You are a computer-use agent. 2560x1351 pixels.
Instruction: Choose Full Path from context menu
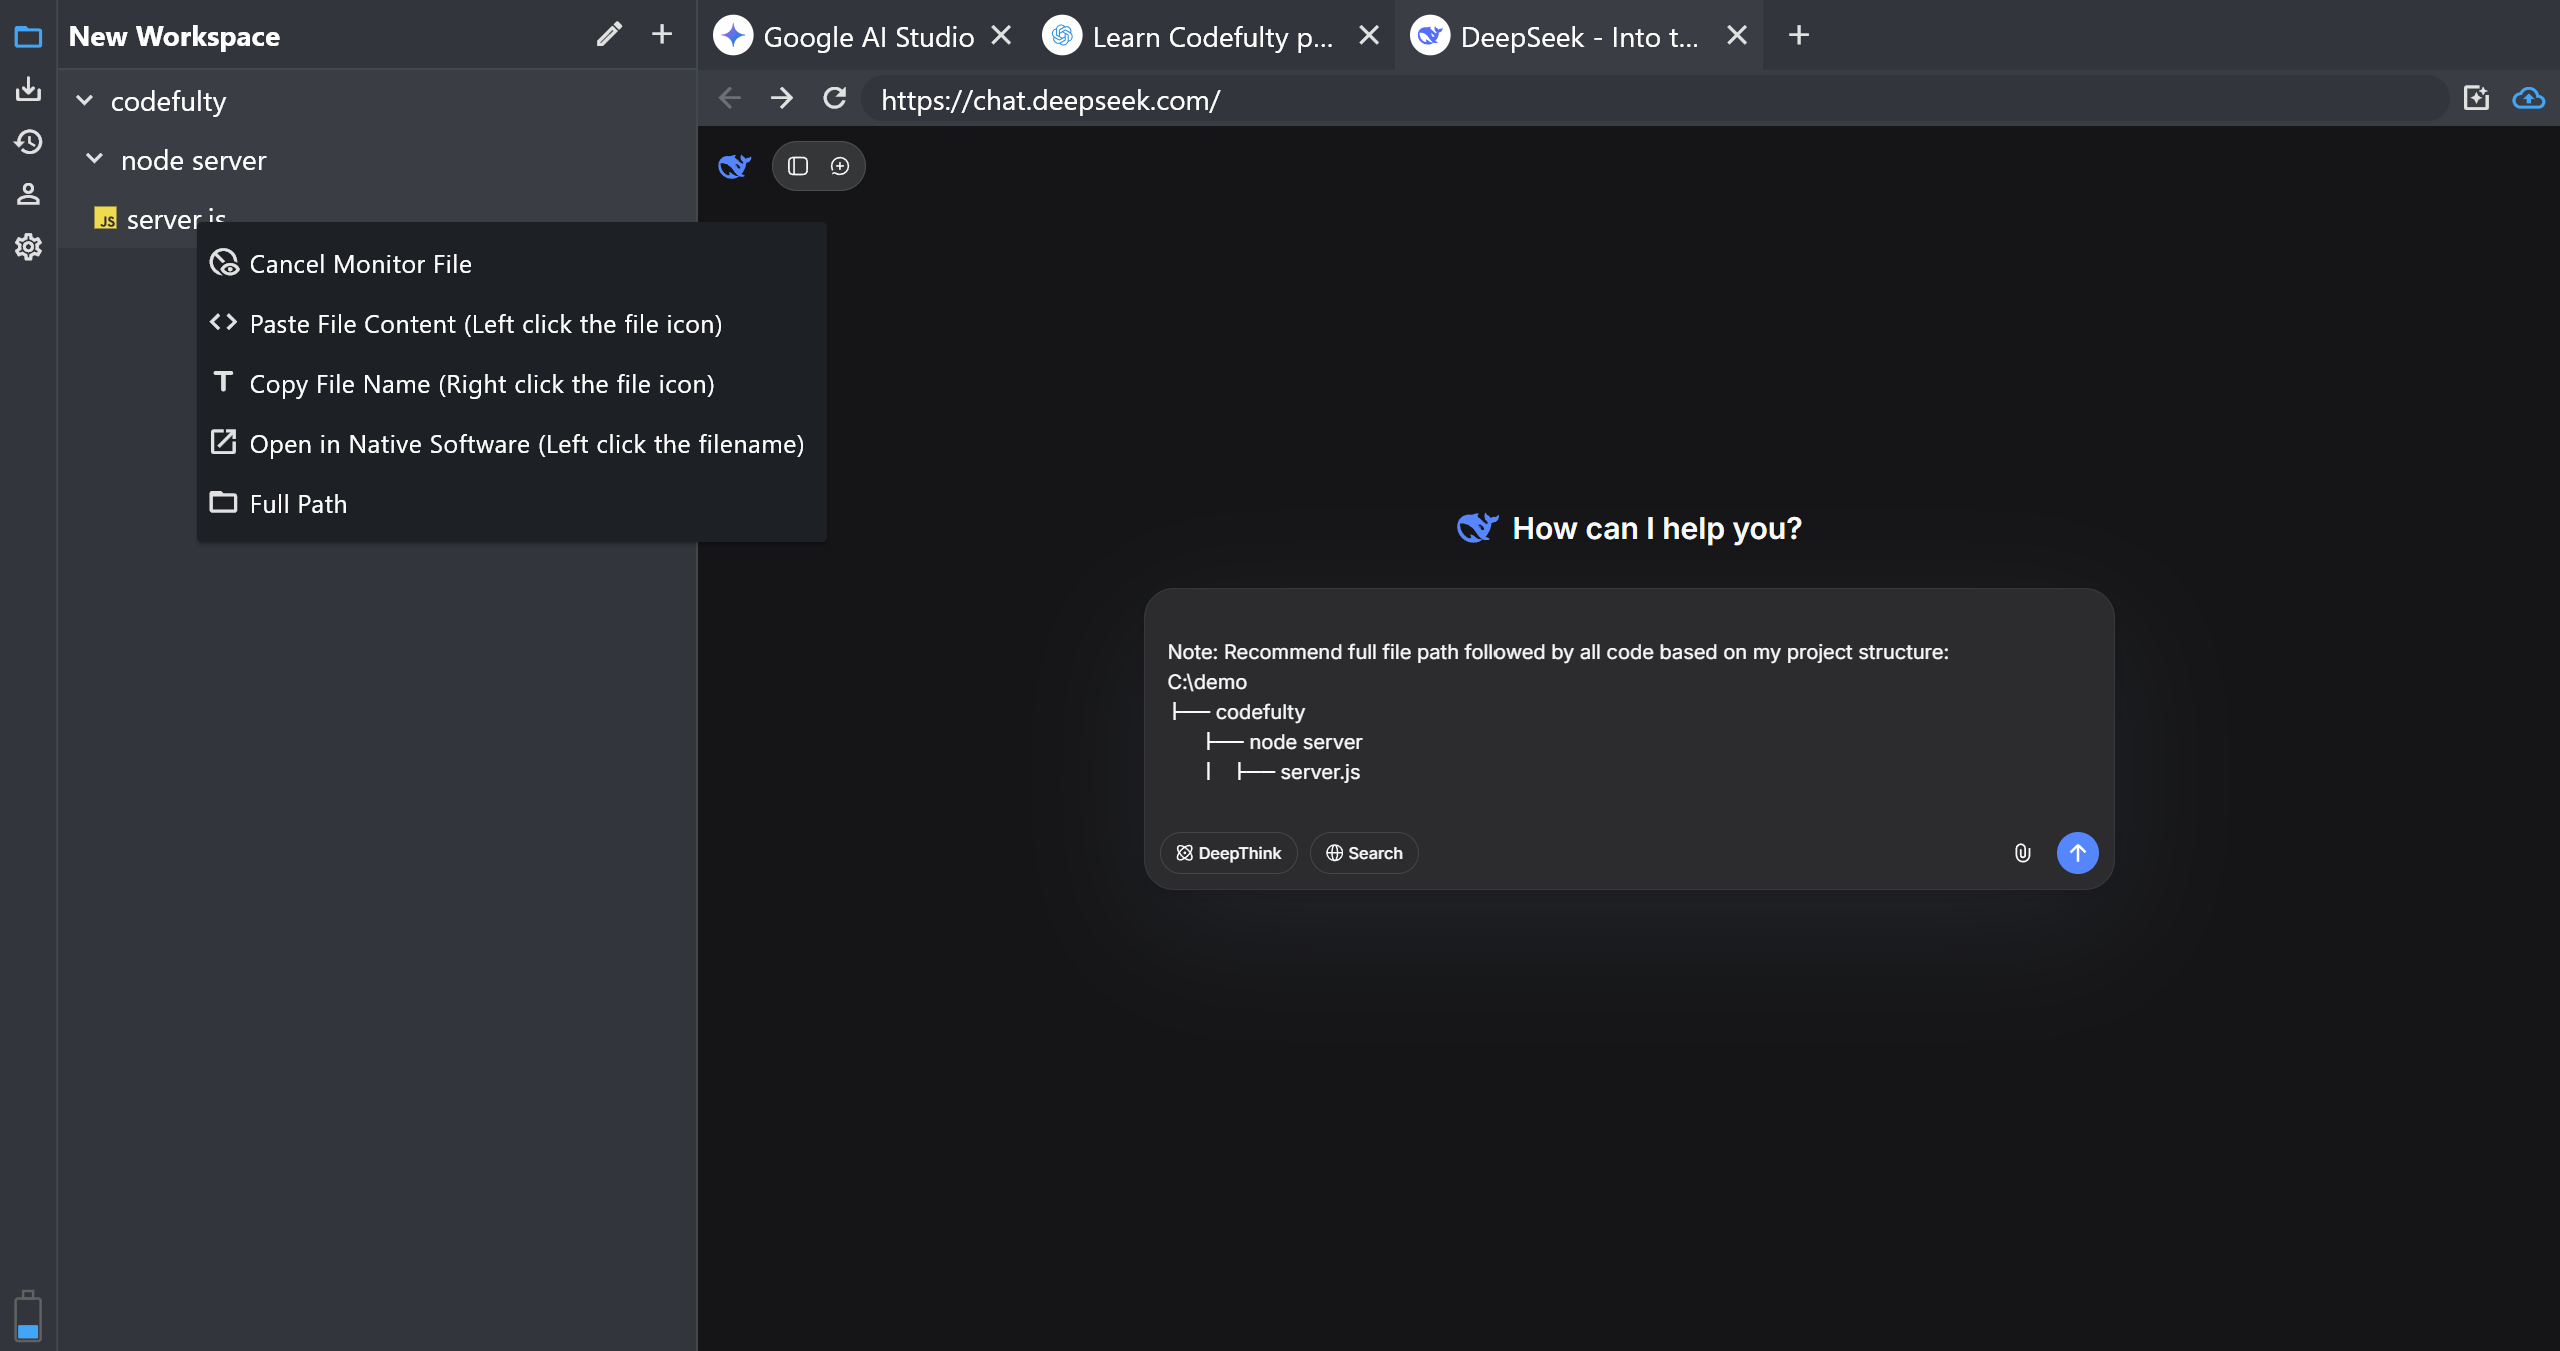[x=298, y=504]
